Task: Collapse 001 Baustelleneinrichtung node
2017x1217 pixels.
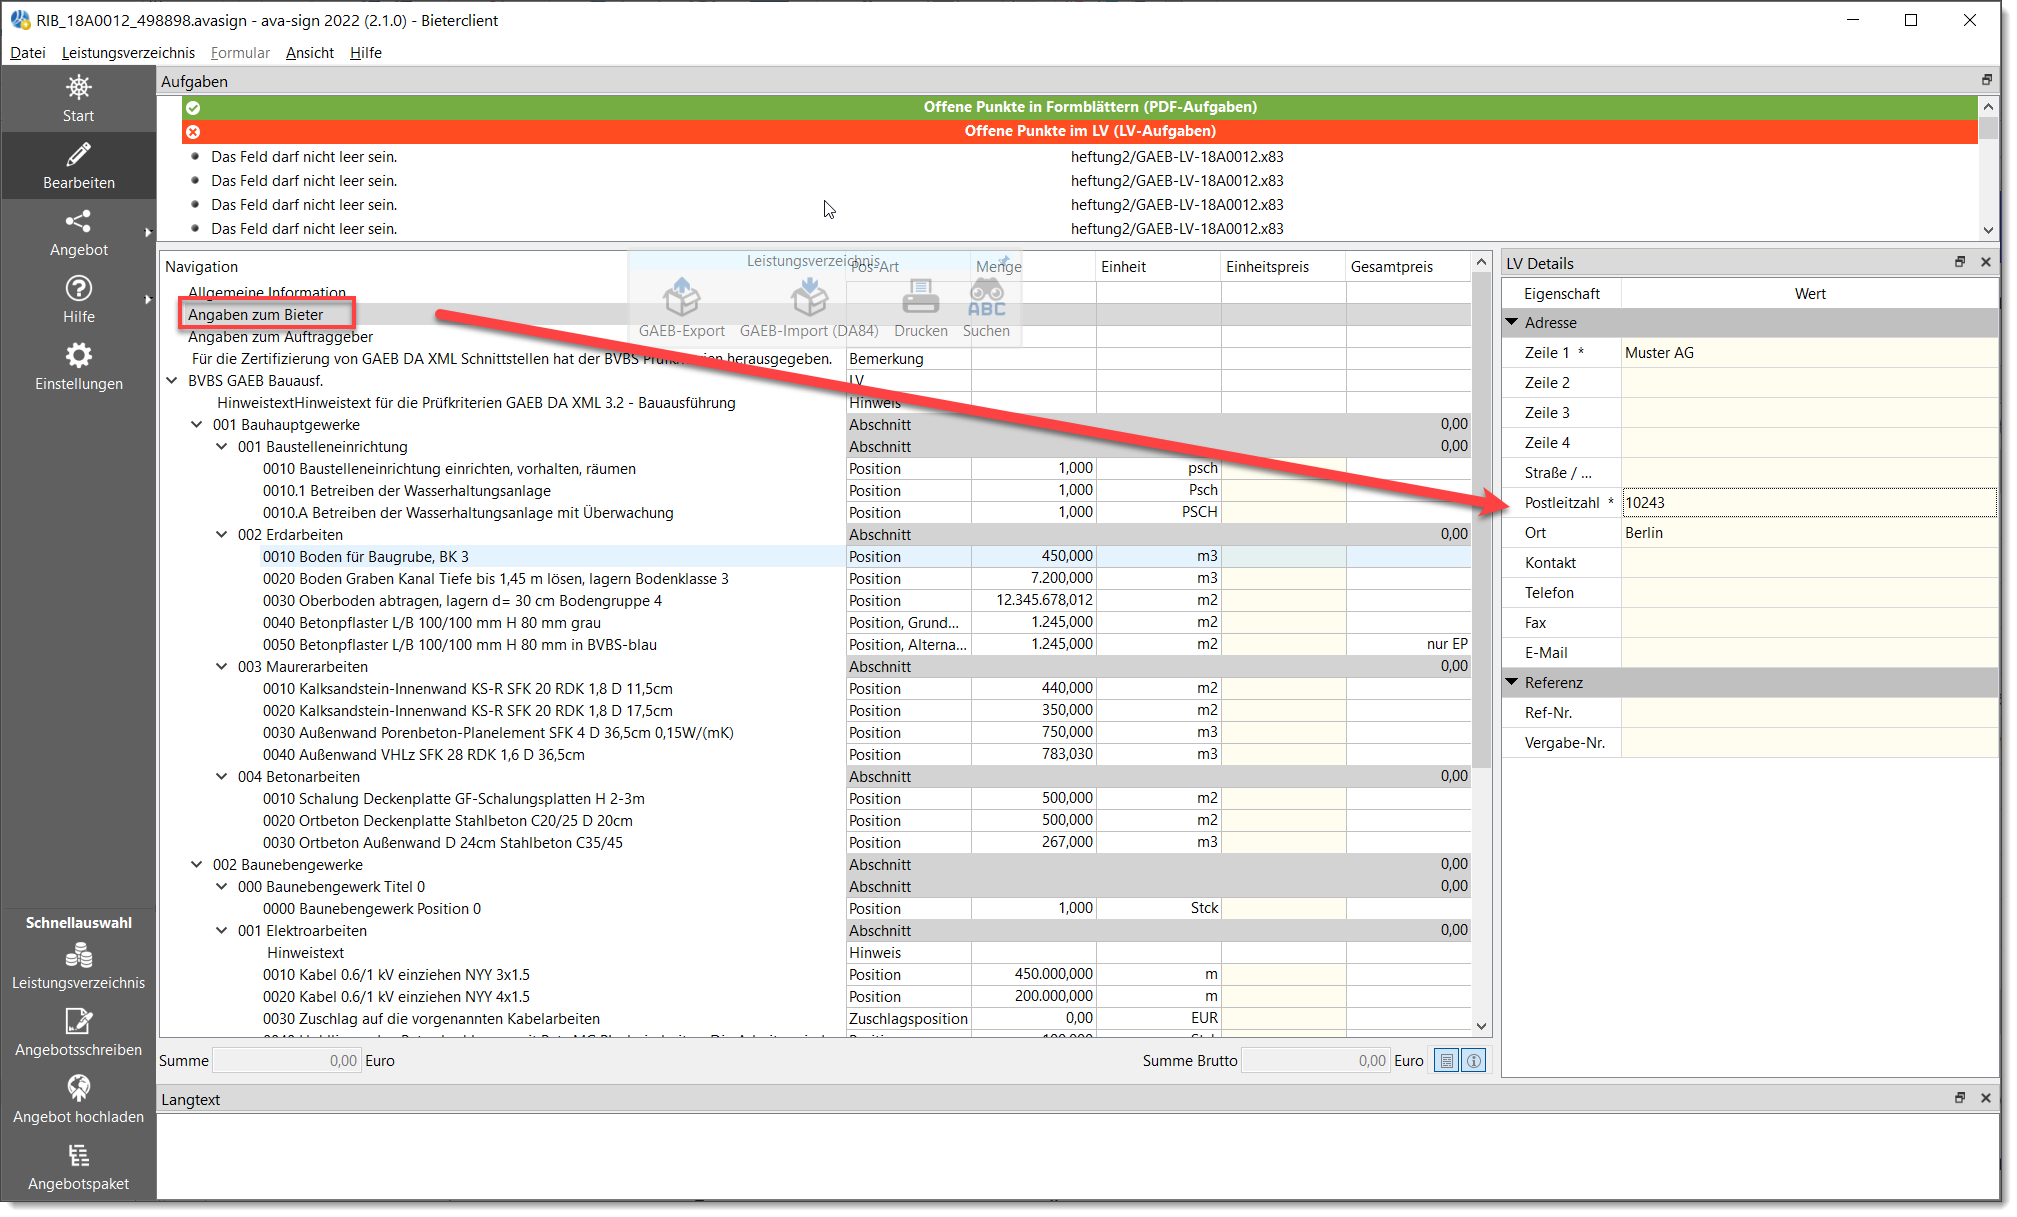Action: pos(222,446)
